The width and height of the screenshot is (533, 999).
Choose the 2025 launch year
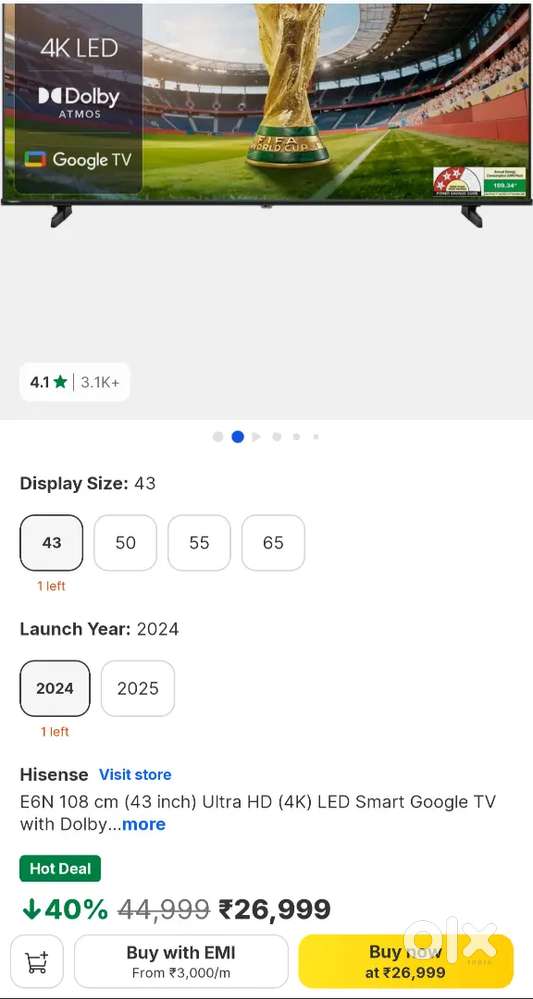click(x=138, y=688)
